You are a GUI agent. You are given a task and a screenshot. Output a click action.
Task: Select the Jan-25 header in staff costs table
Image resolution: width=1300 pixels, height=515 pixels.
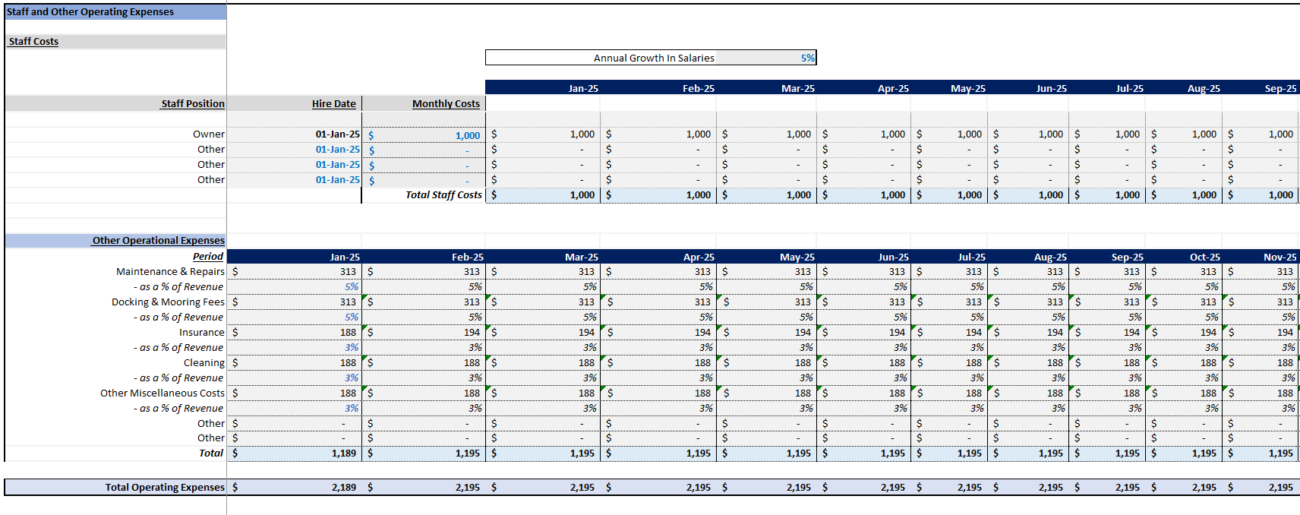click(543, 88)
